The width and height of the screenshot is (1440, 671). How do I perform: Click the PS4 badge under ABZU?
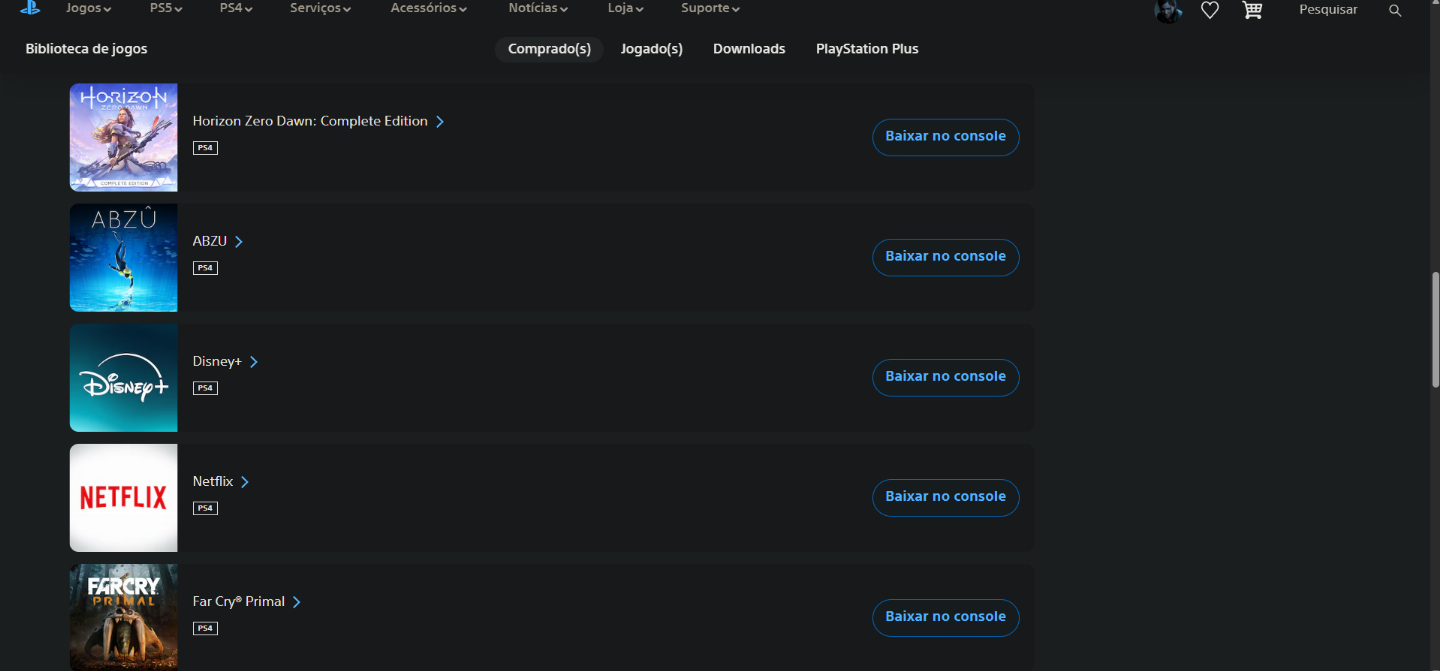tap(205, 268)
